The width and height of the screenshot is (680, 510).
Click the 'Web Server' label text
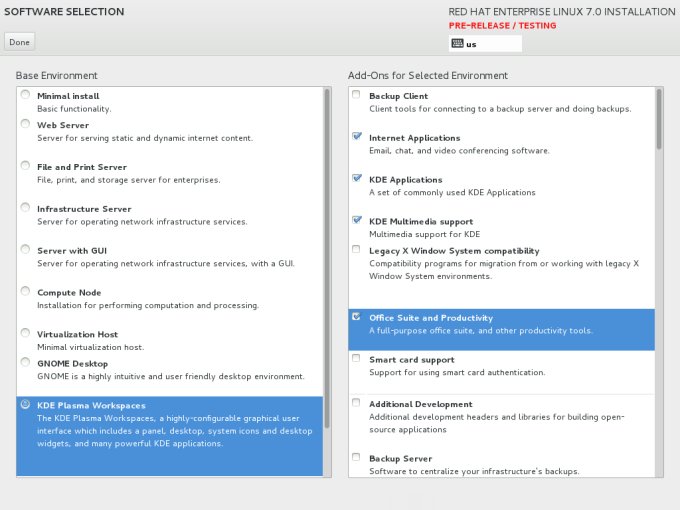point(63,125)
